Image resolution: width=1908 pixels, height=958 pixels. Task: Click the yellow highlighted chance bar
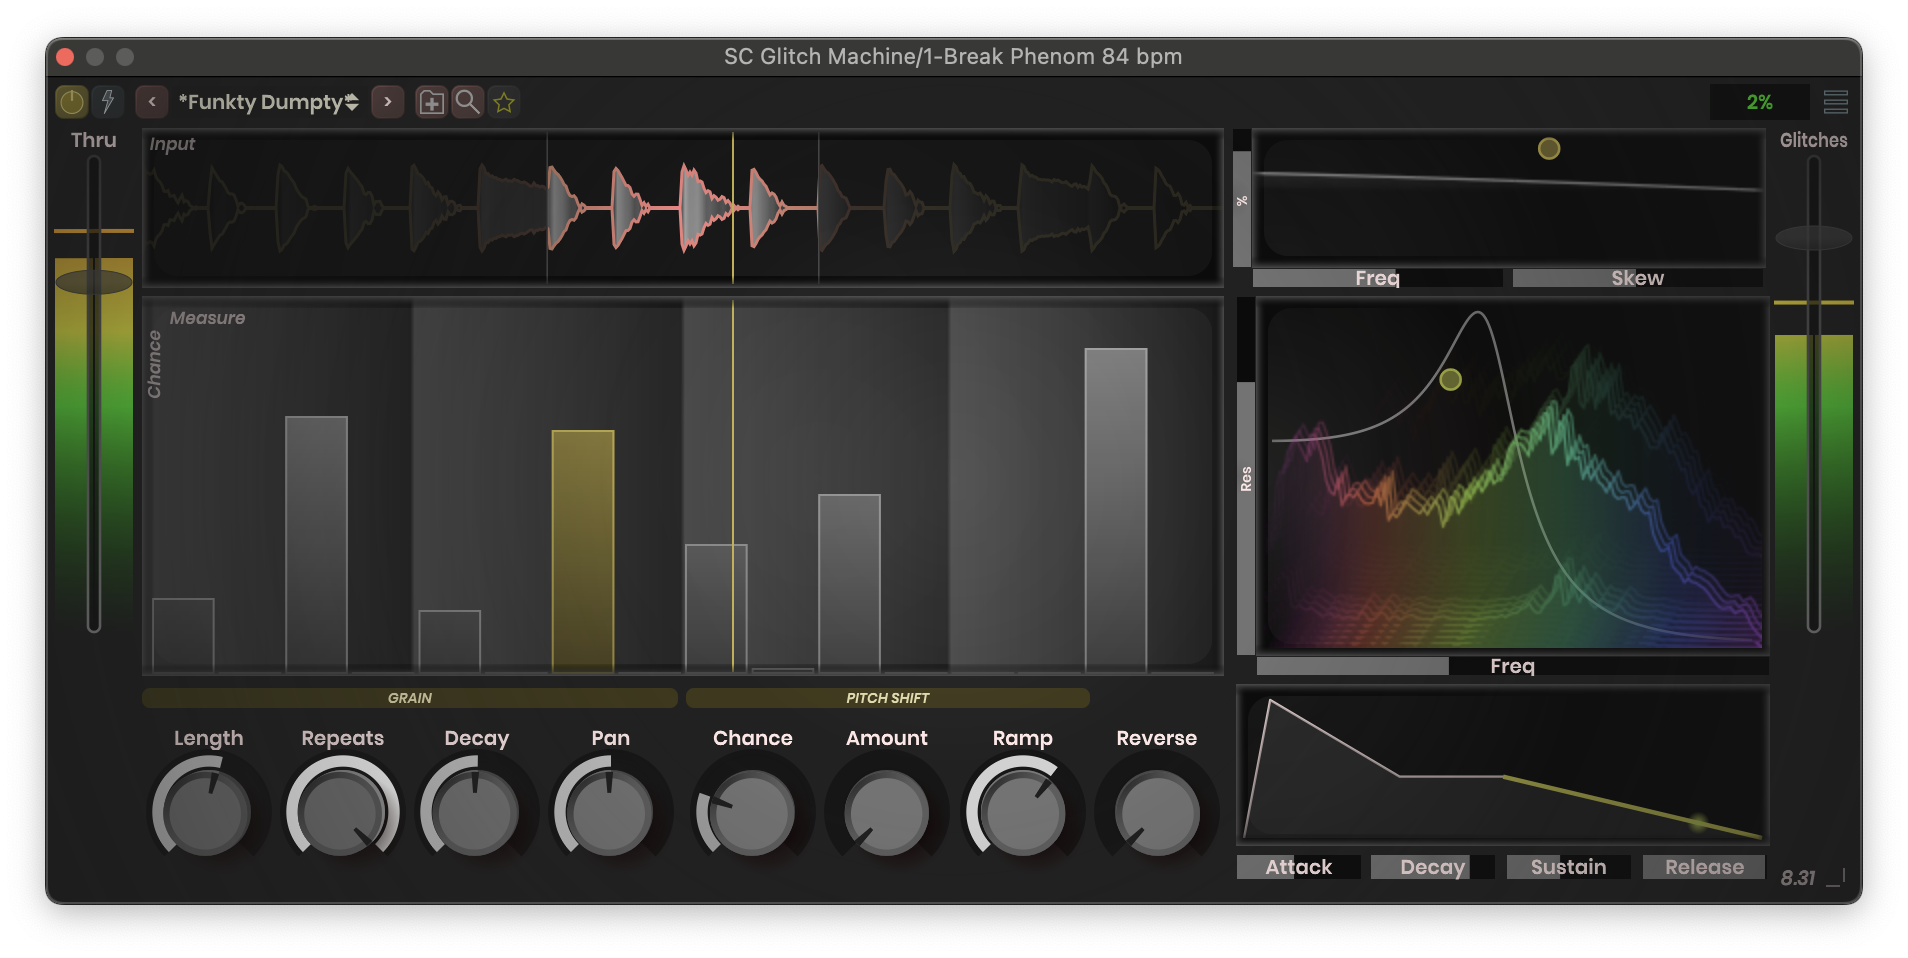point(583,550)
